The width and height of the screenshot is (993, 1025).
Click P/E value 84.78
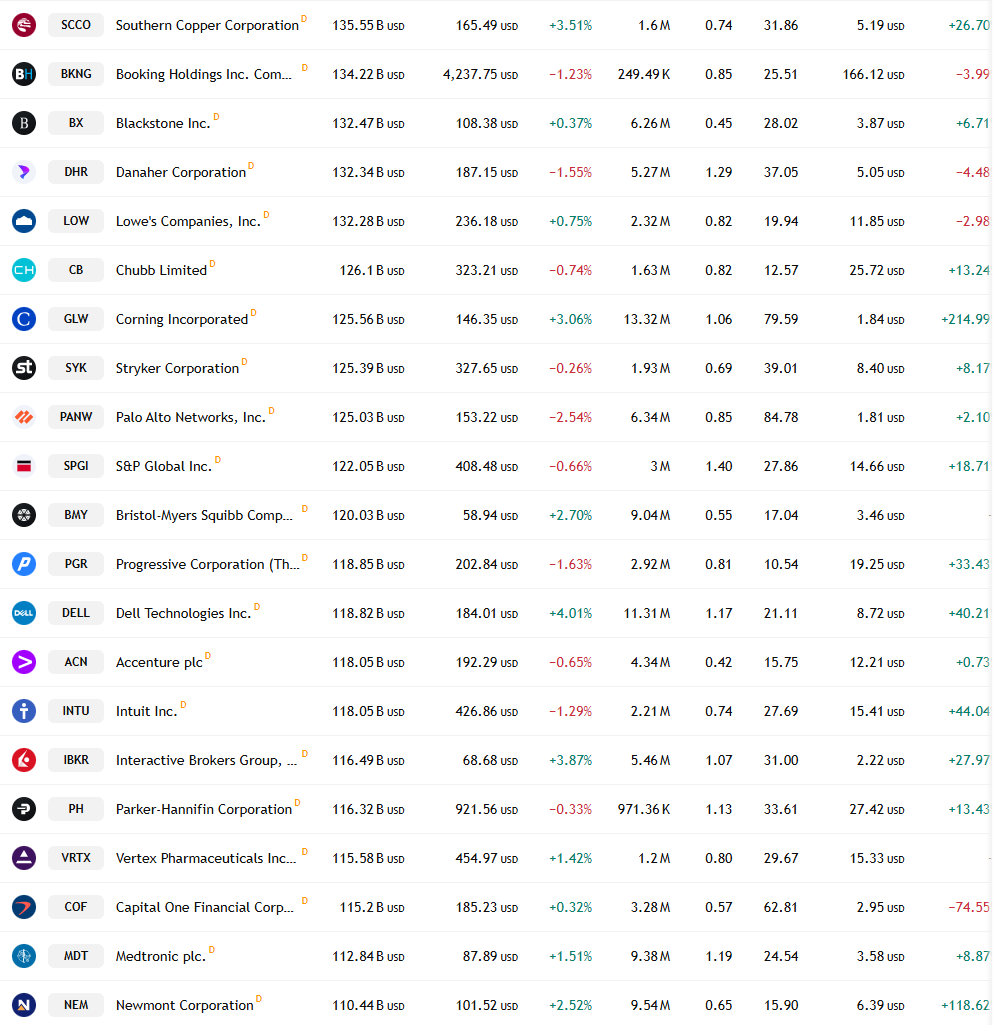point(781,418)
